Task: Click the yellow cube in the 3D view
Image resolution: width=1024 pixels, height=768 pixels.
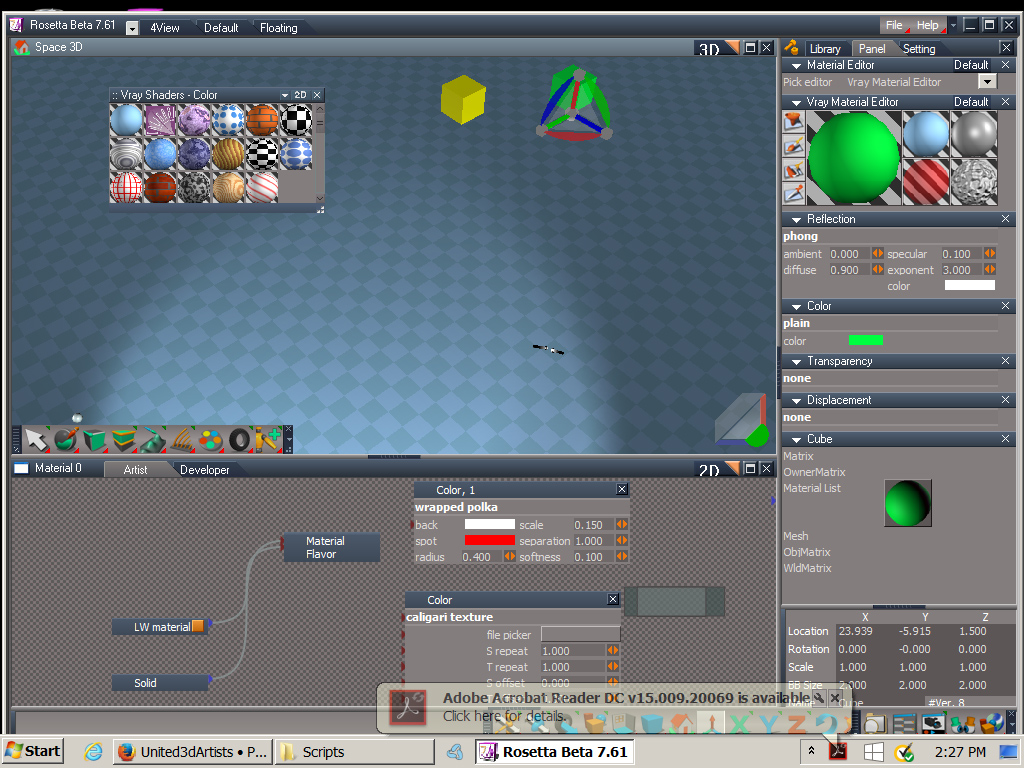Action: pos(463,99)
